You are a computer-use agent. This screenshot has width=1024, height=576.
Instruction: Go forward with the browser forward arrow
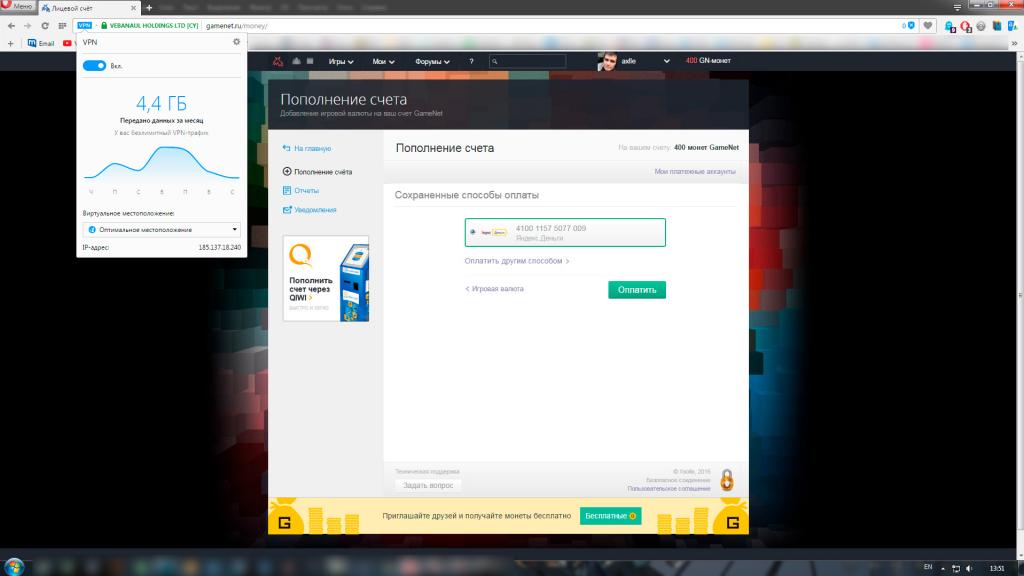(27, 25)
